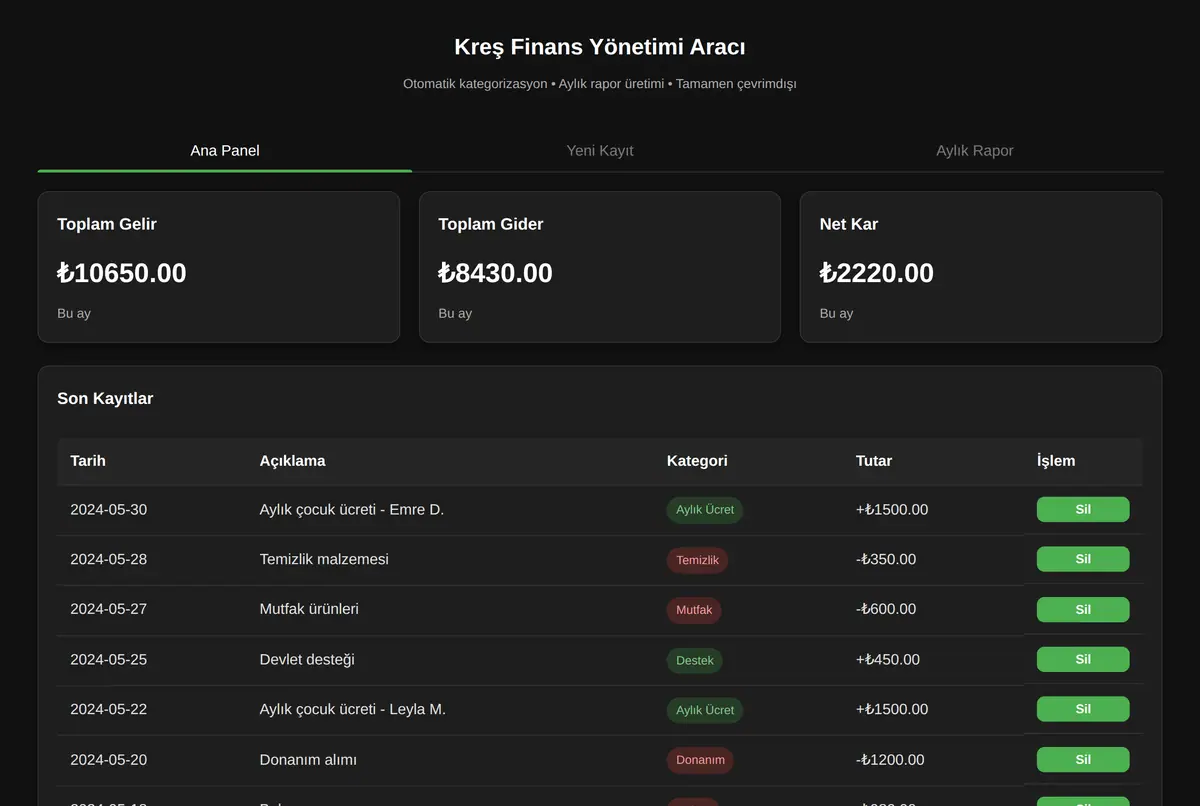This screenshot has width=1200, height=806.
Task: Click description Mutfak ürünleri
Action: coord(309,608)
